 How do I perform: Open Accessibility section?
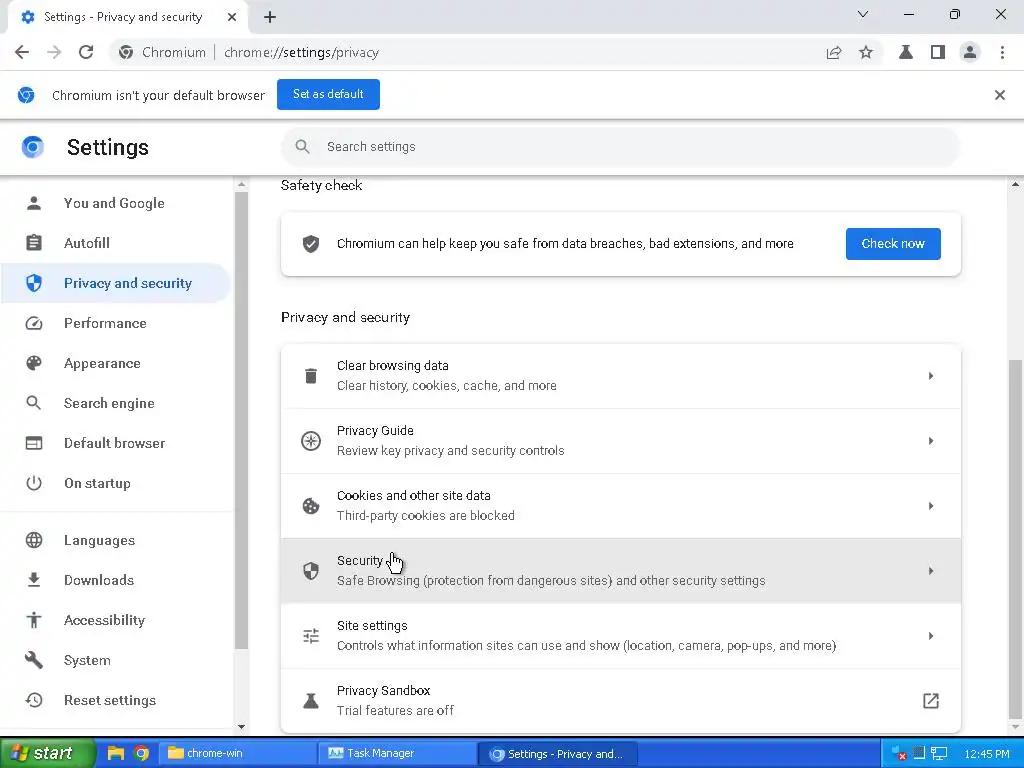click(x=115, y=620)
